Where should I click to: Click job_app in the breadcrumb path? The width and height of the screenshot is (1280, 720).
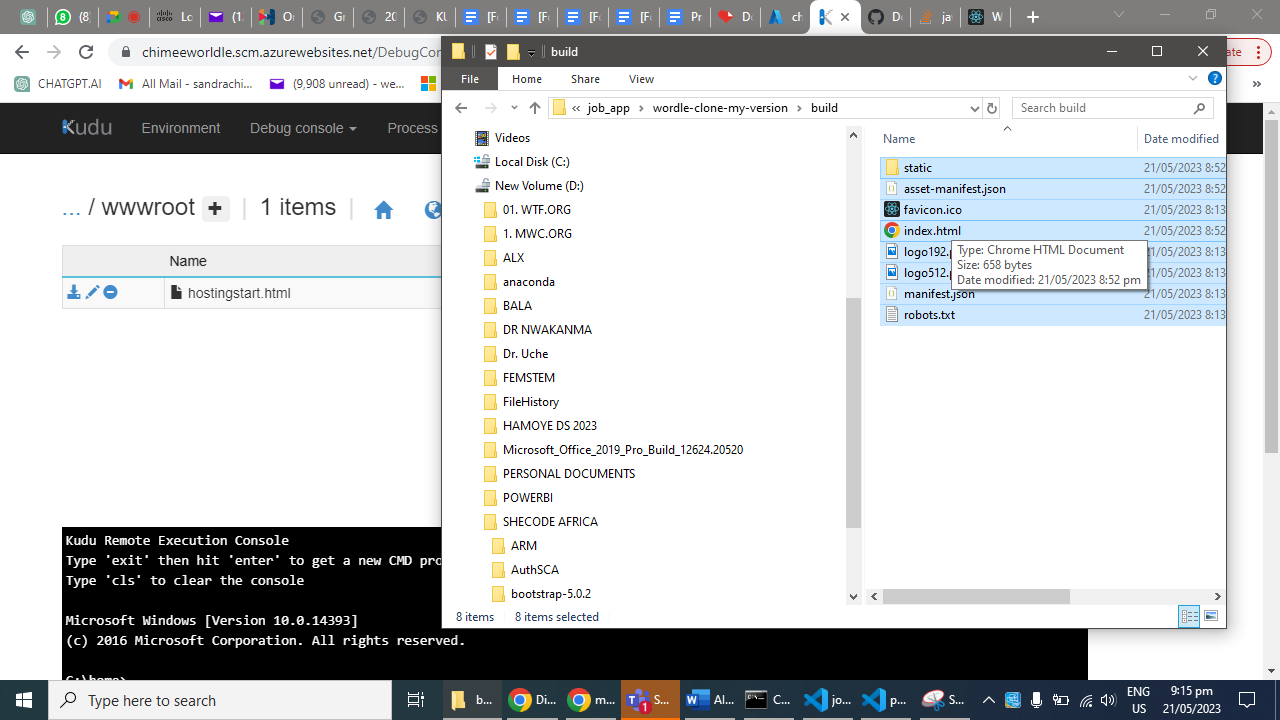click(x=609, y=108)
